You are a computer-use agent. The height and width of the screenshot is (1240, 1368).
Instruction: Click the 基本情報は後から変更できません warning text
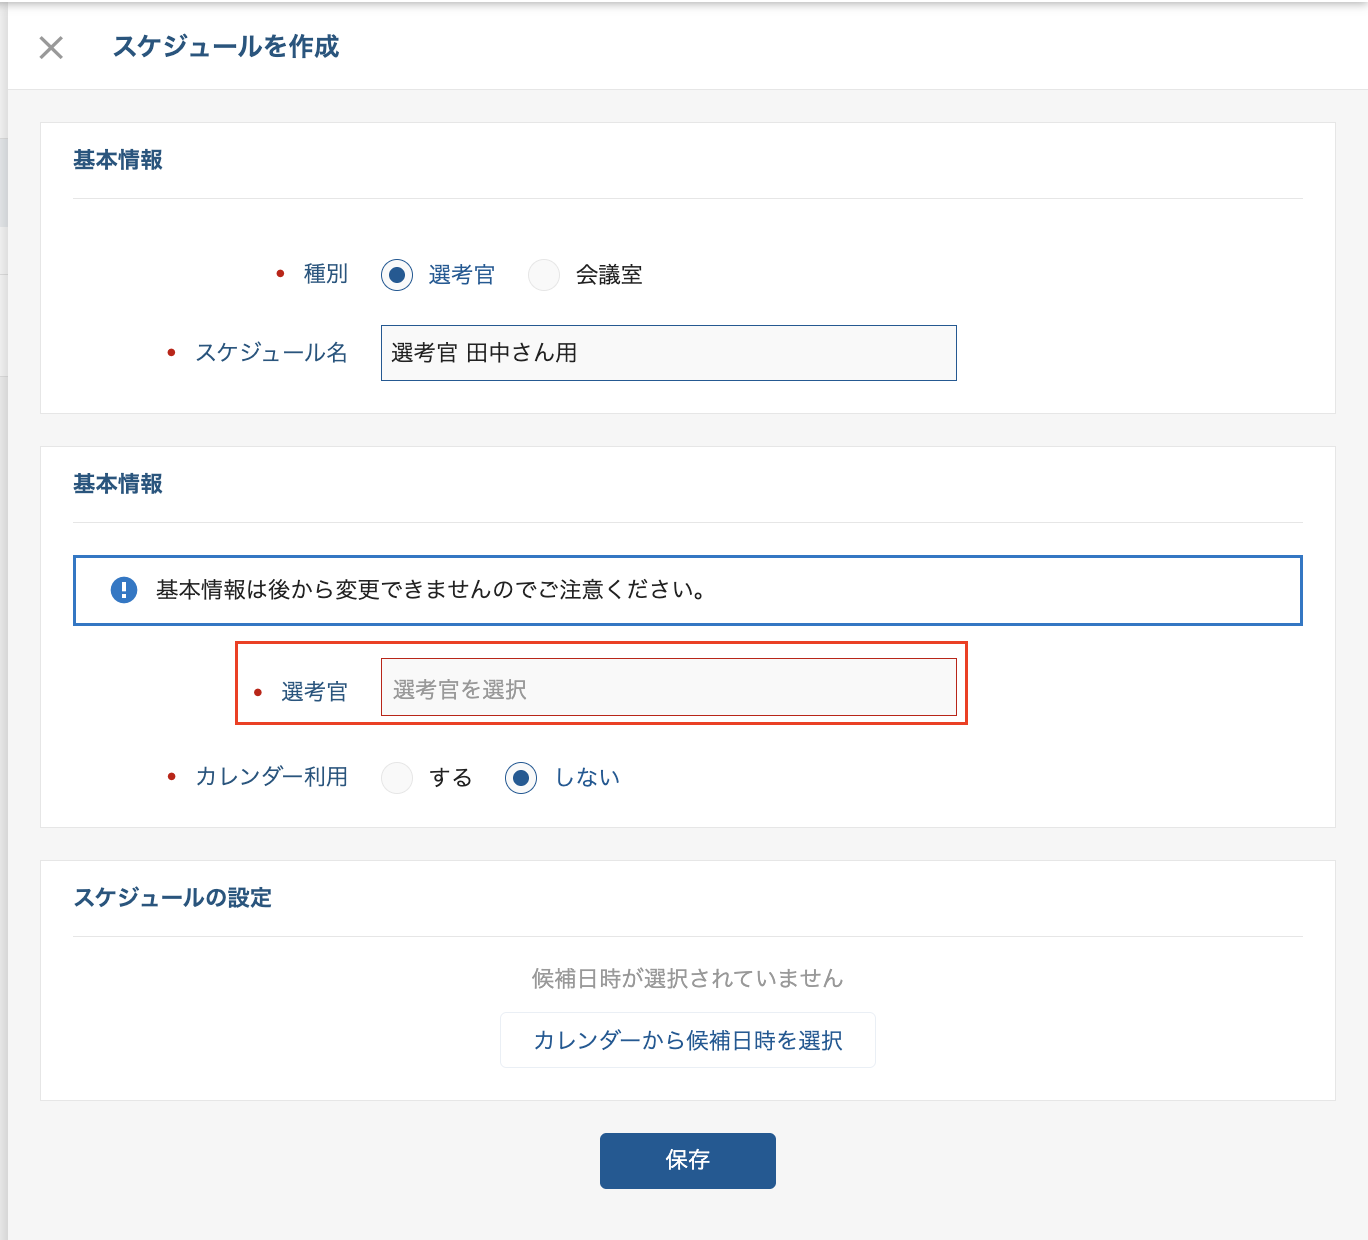(x=432, y=590)
